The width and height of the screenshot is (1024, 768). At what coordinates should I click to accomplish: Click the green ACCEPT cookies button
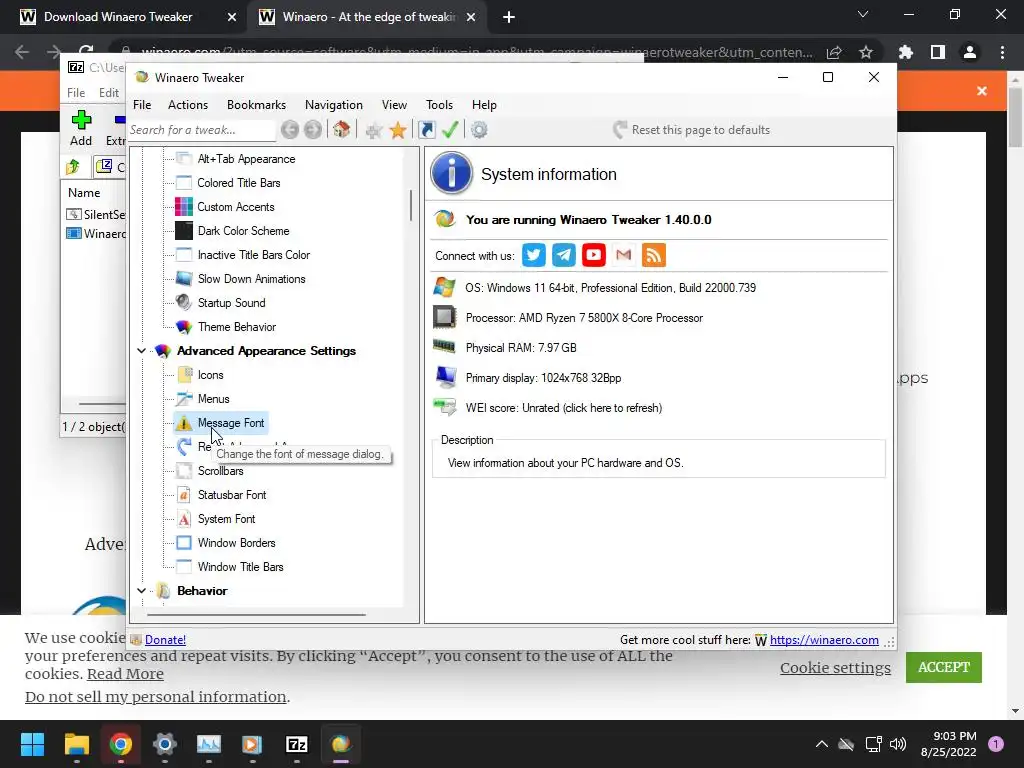[944, 667]
